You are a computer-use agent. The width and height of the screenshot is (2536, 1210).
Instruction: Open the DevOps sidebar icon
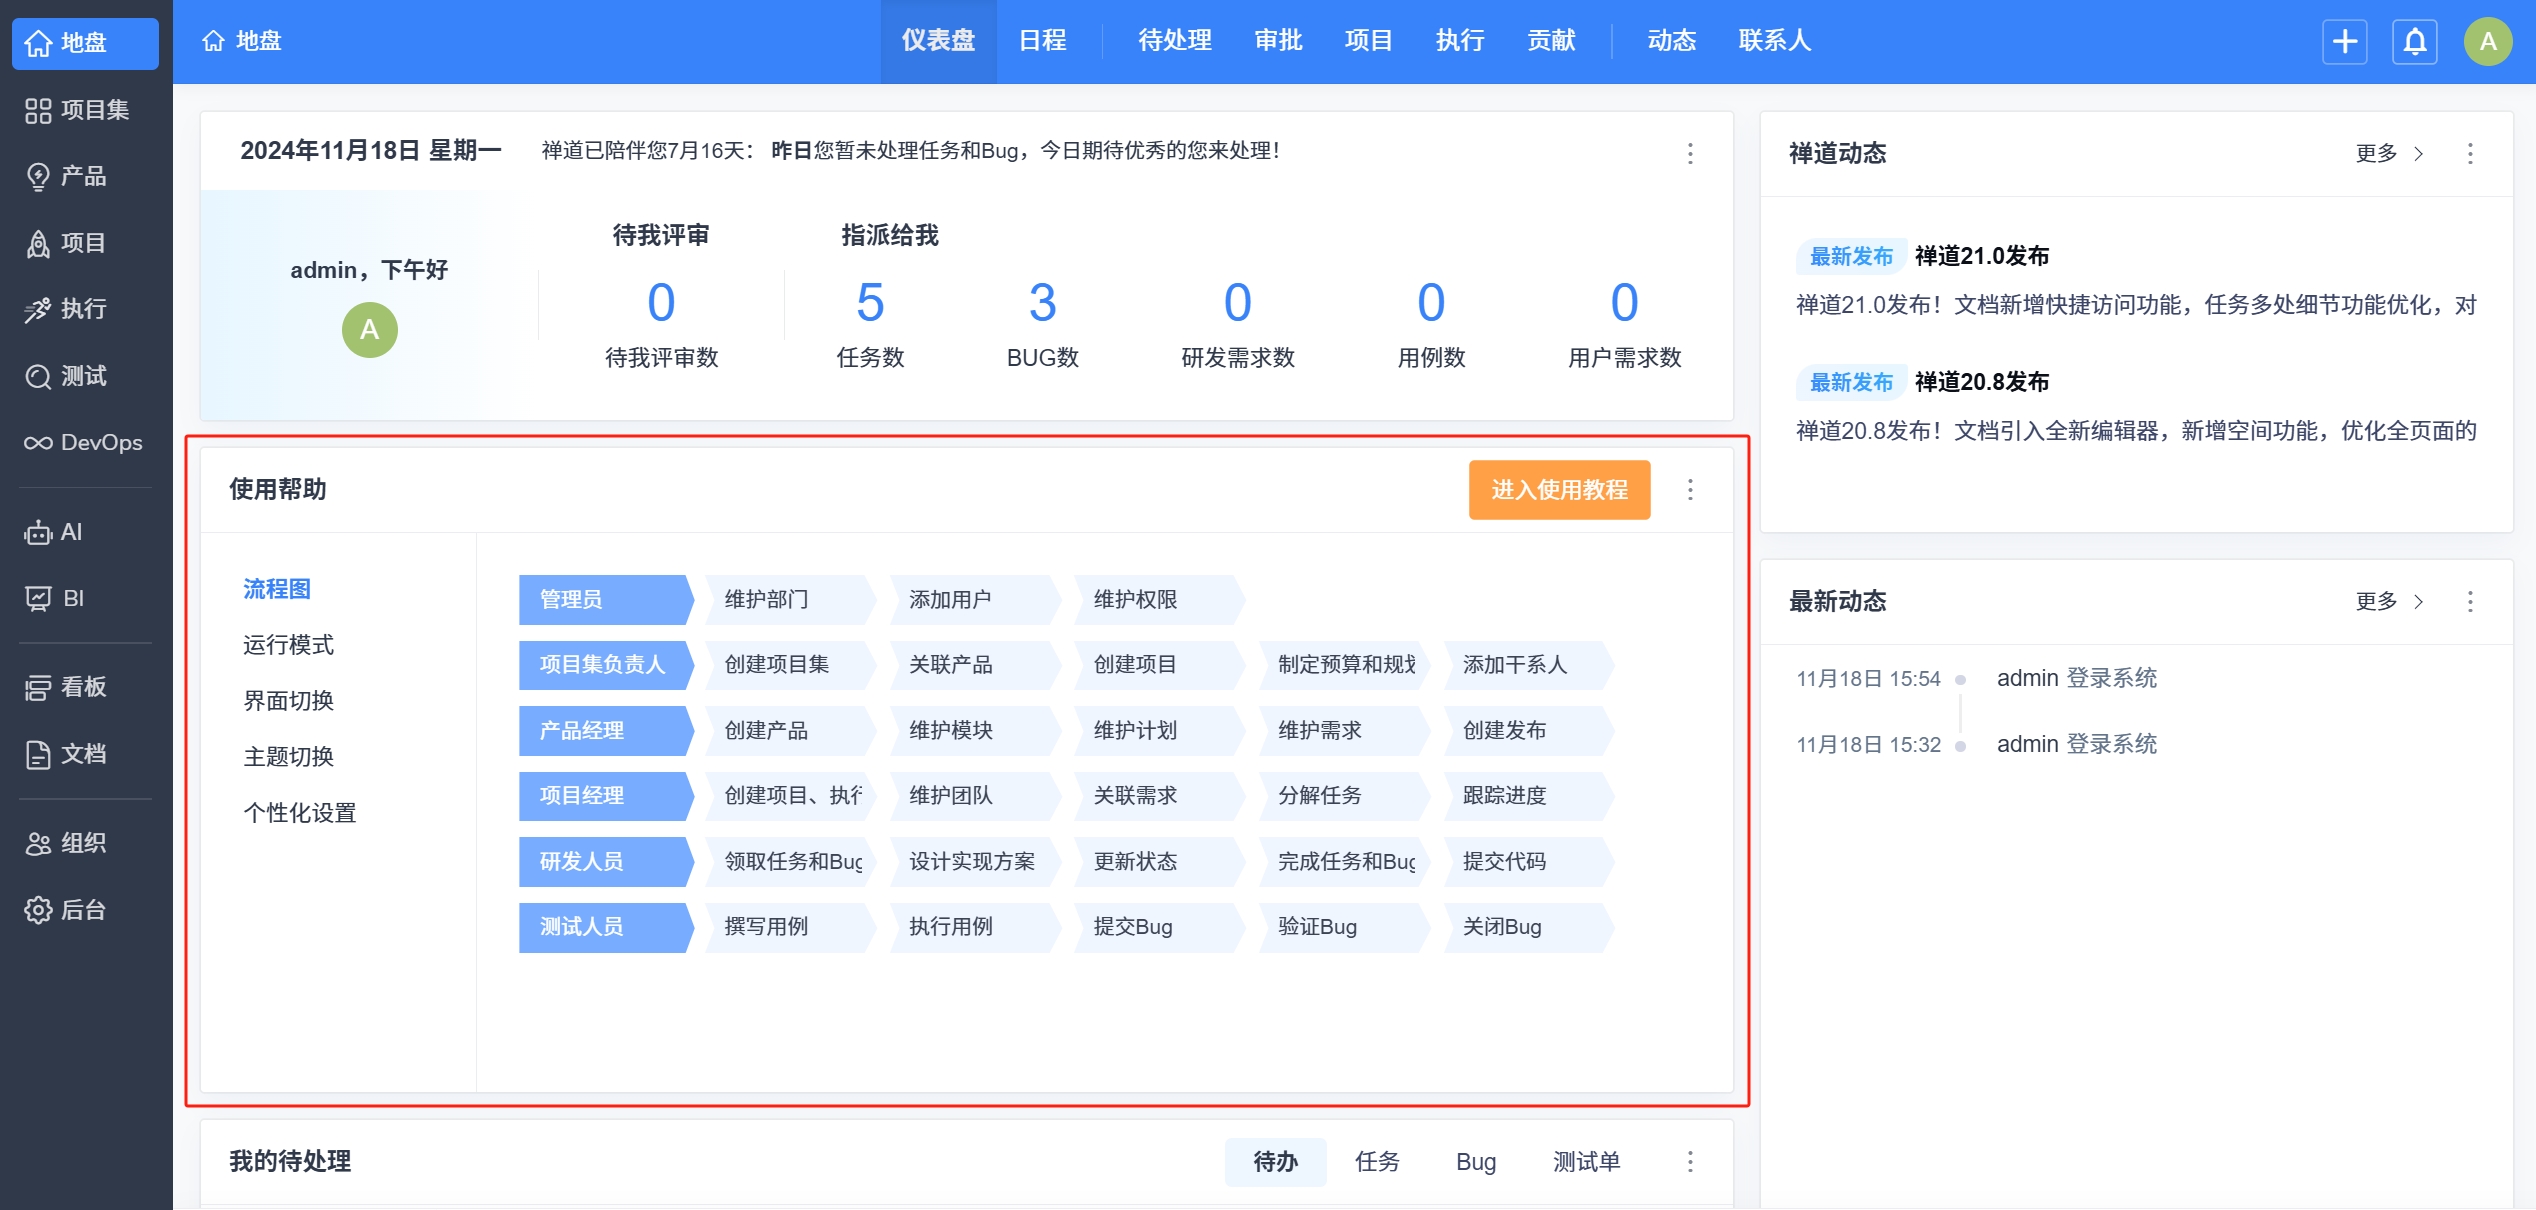click(38, 443)
